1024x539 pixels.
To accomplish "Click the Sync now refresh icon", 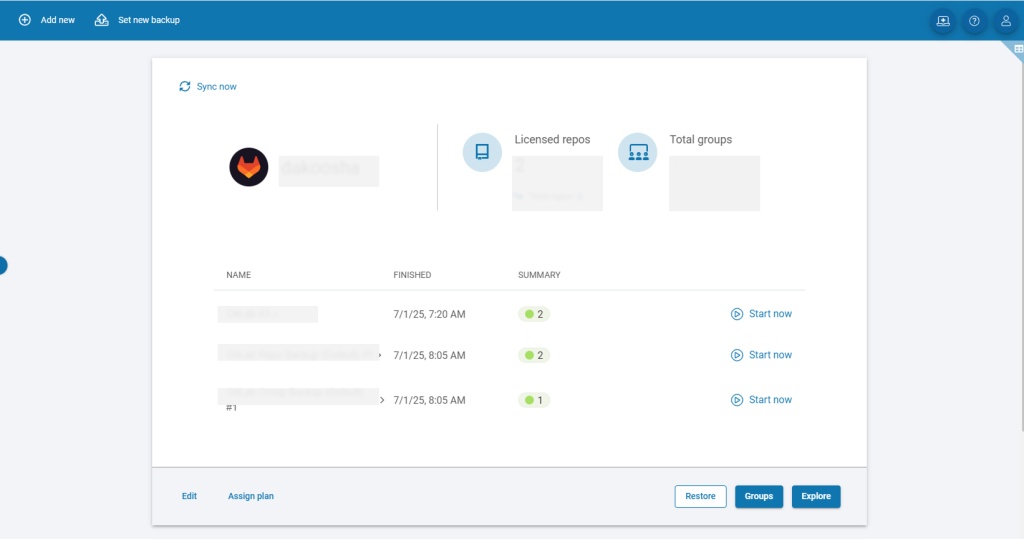I will [185, 86].
